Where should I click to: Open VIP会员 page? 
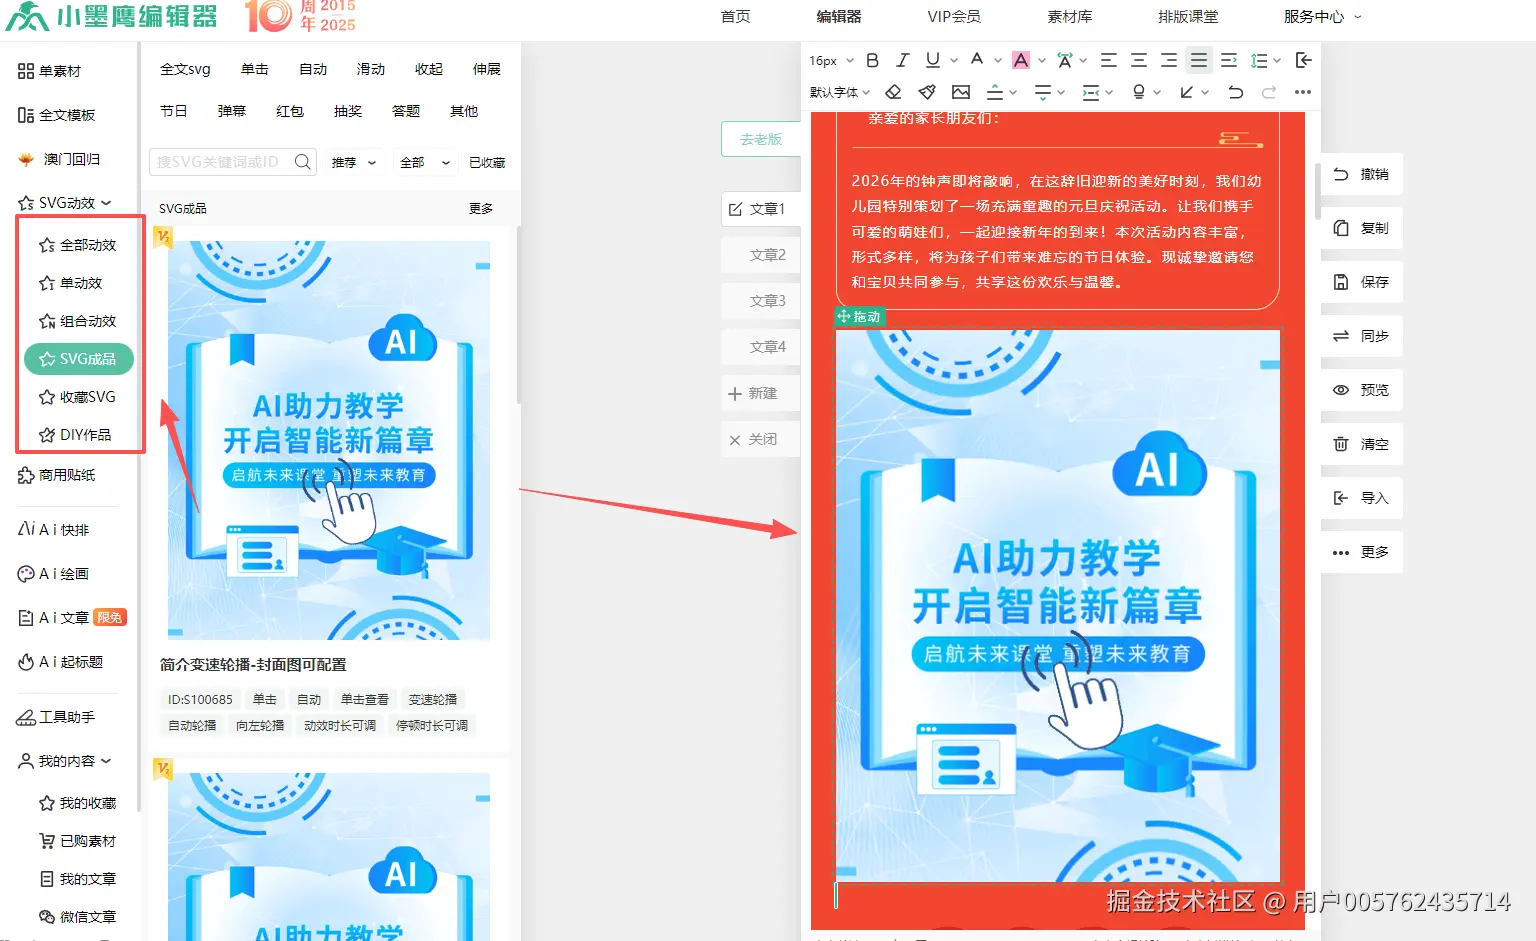(x=954, y=17)
